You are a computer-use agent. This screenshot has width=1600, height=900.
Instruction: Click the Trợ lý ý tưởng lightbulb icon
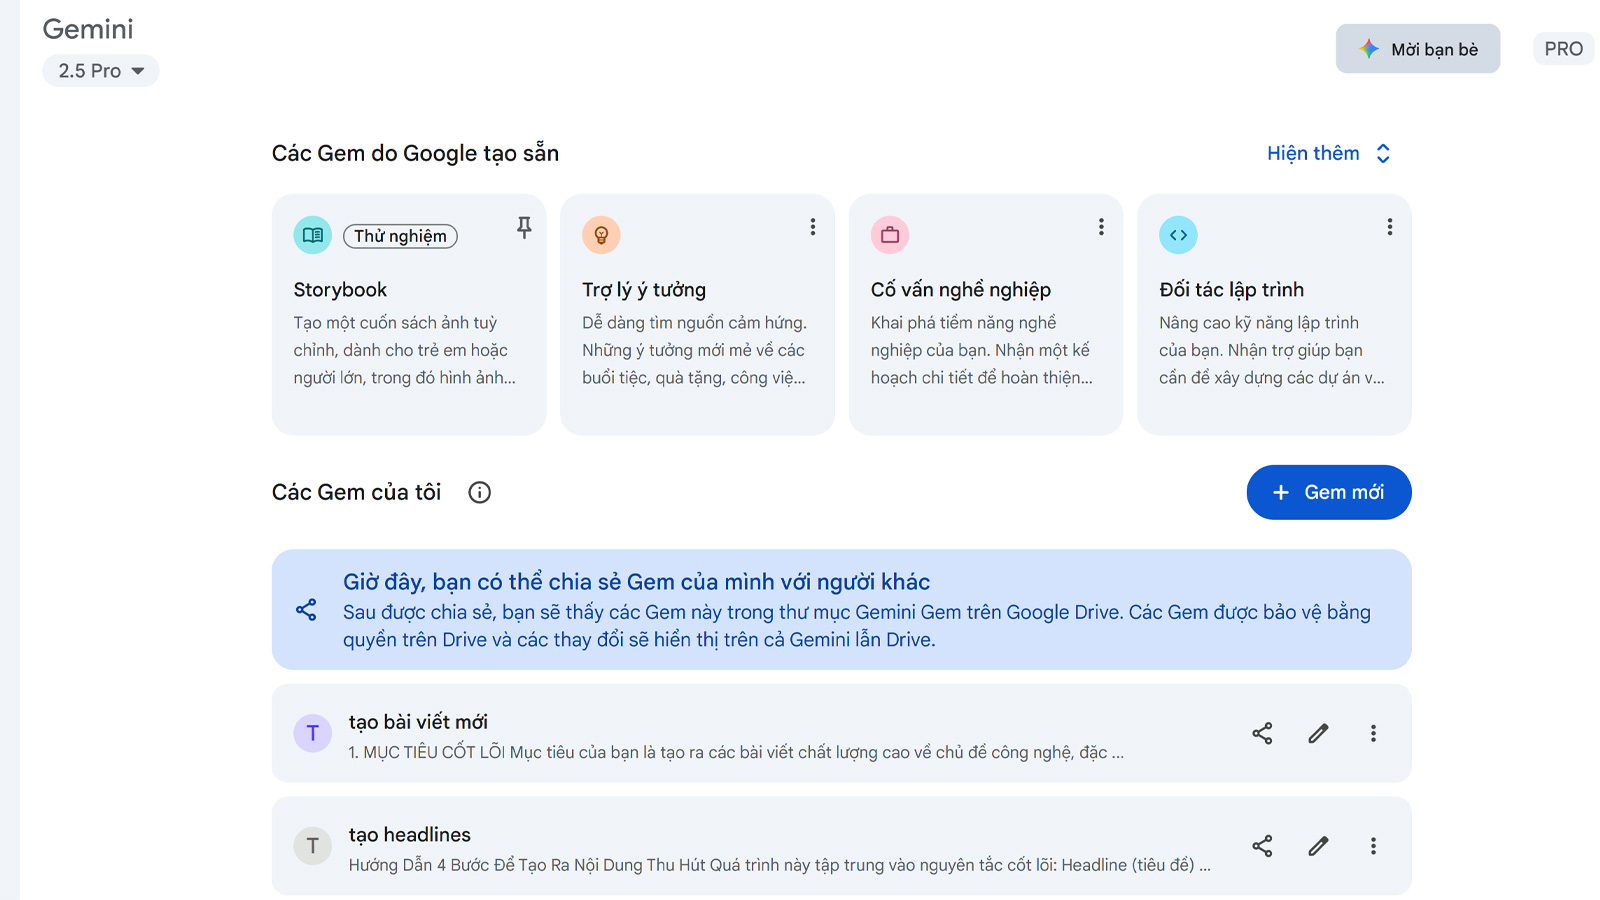[x=601, y=235]
